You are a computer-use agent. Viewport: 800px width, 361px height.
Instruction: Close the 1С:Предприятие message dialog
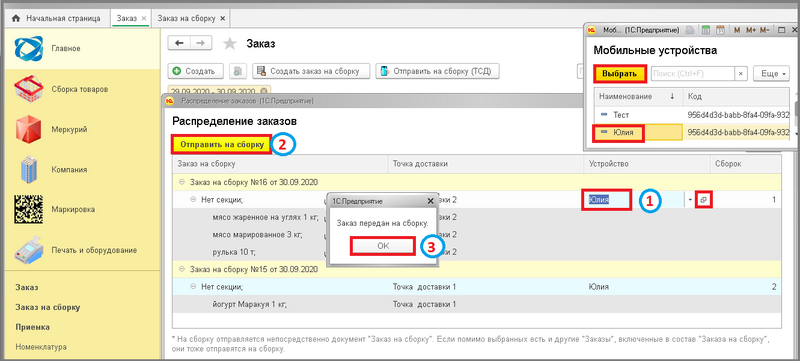pyautogui.click(x=430, y=201)
